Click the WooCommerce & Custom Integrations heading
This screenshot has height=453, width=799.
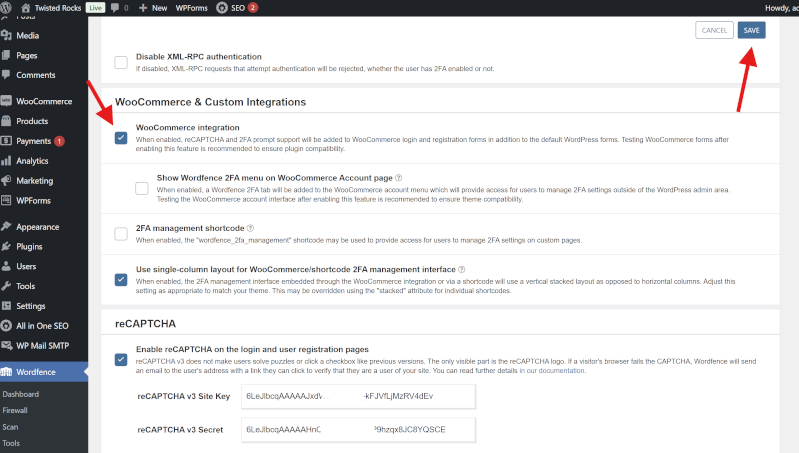[210, 102]
